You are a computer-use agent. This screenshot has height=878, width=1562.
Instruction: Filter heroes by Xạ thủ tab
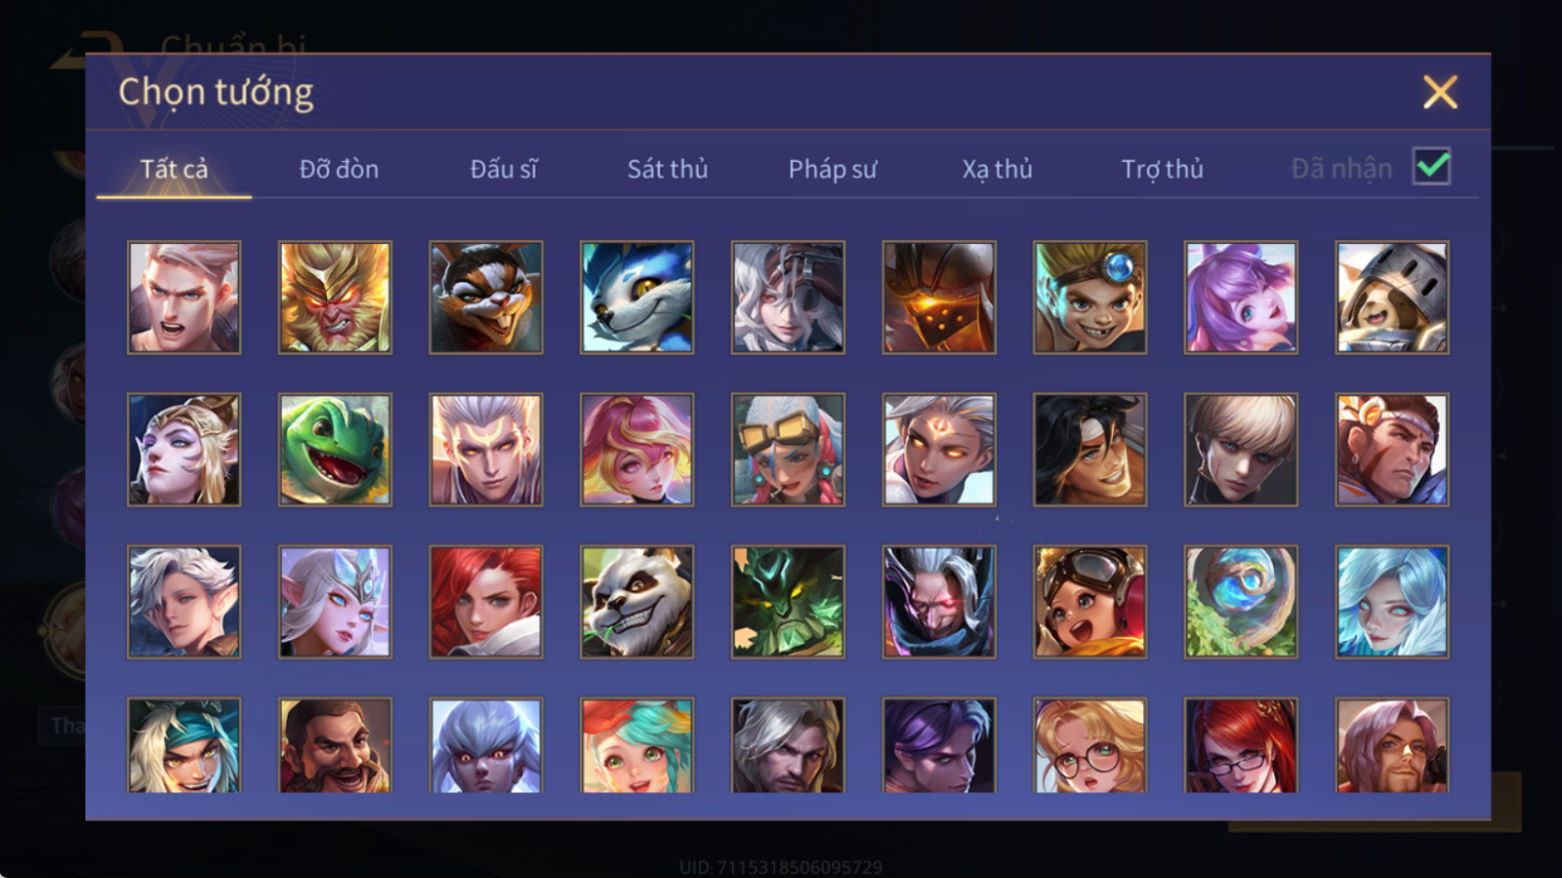point(997,169)
